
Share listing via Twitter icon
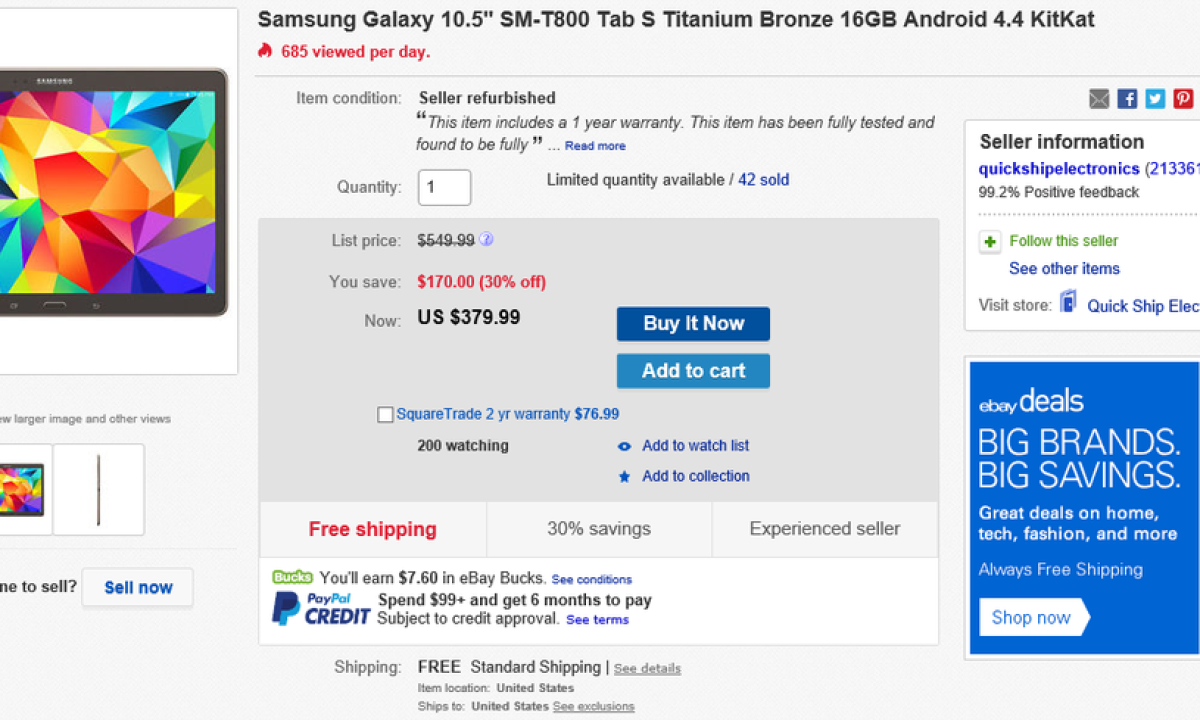[x=1155, y=98]
